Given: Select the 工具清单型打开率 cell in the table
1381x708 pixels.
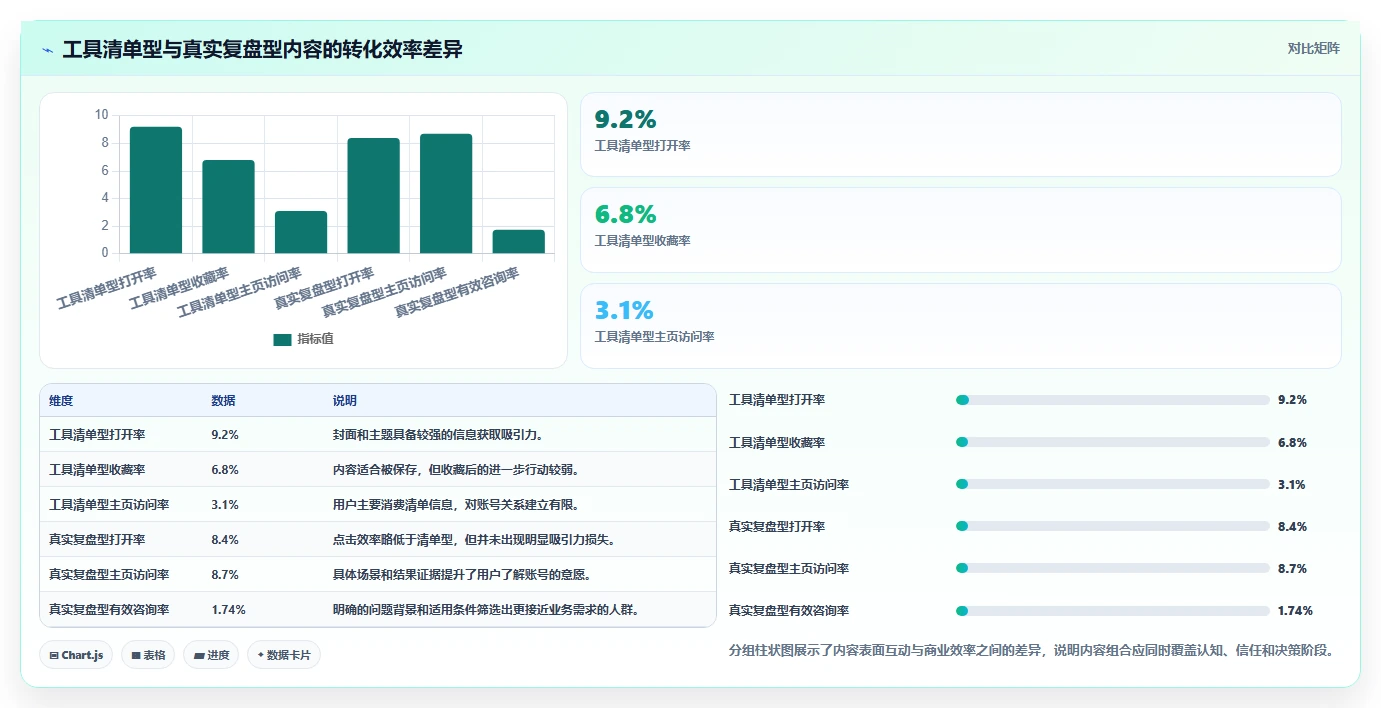Looking at the screenshot, I should pos(97,435).
